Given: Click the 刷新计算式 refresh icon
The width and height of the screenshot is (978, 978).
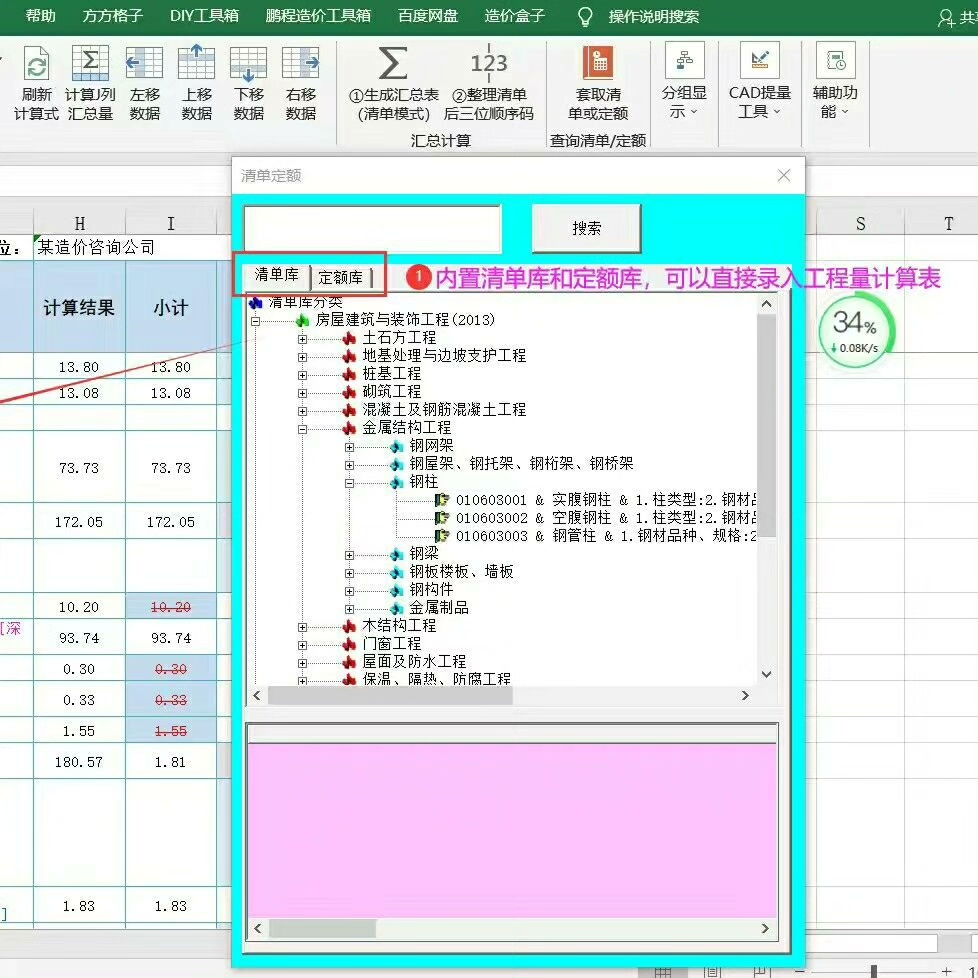Looking at the screenshot, I should coord(37,66).
